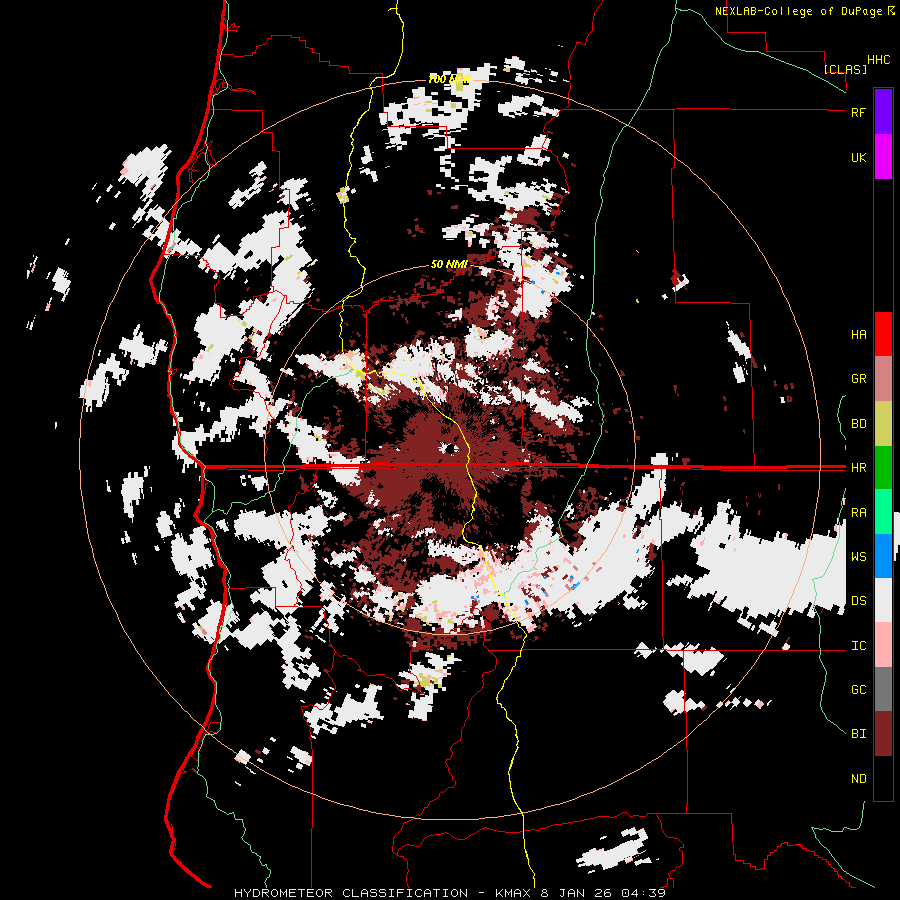Click the 'UK' legend label

(x=858, y=157)
